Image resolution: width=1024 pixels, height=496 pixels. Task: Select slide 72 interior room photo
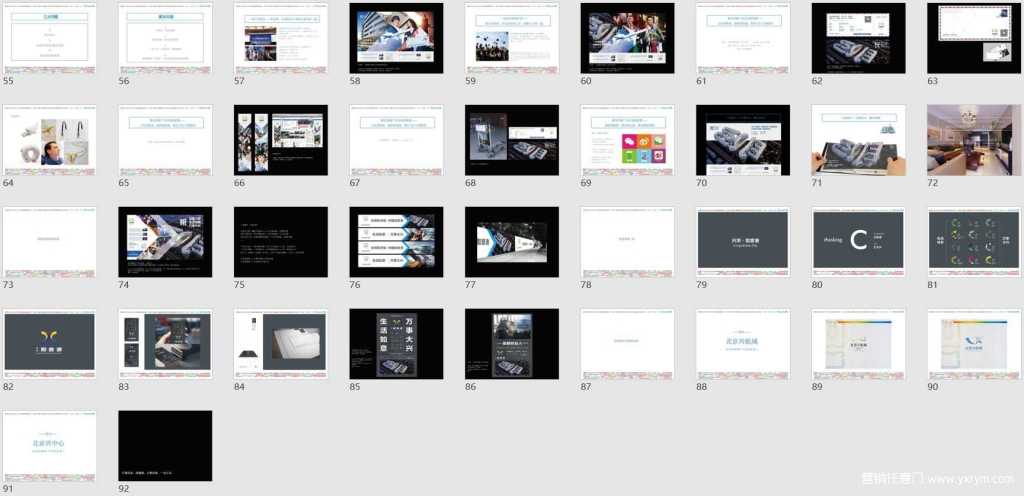pyautogui.click(x=973, y=140)
